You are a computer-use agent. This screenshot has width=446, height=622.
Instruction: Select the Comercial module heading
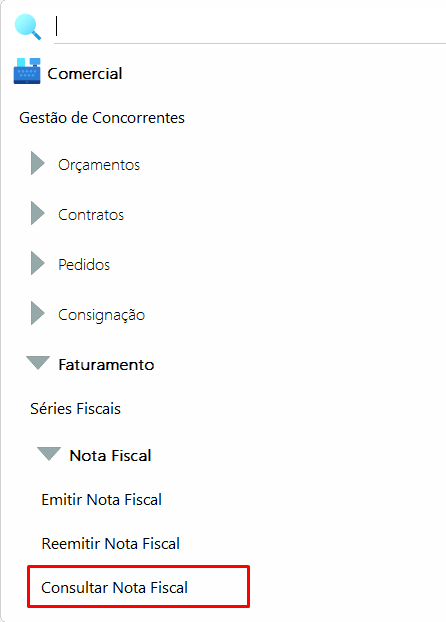85,73
